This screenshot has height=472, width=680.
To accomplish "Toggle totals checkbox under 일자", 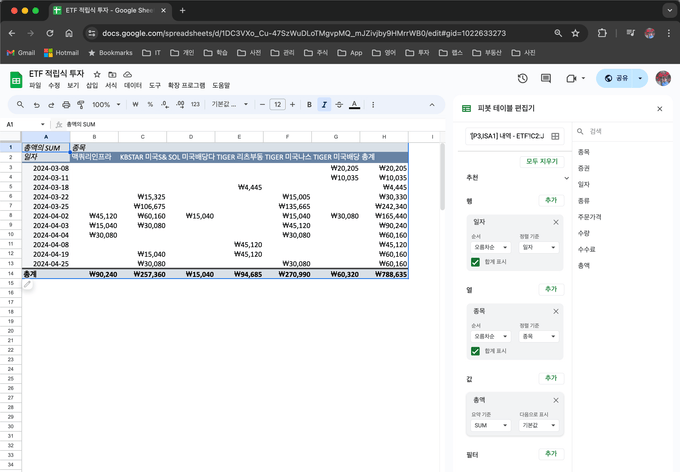I will pyautogui.click(x=475, y=262).
